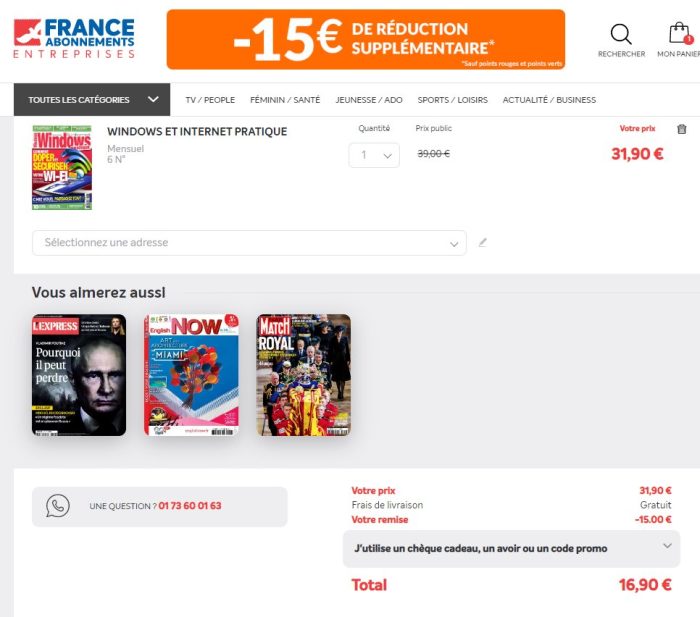
Task: Click the -15€ réduction supplémentaire banner
Action: (365, 40)
